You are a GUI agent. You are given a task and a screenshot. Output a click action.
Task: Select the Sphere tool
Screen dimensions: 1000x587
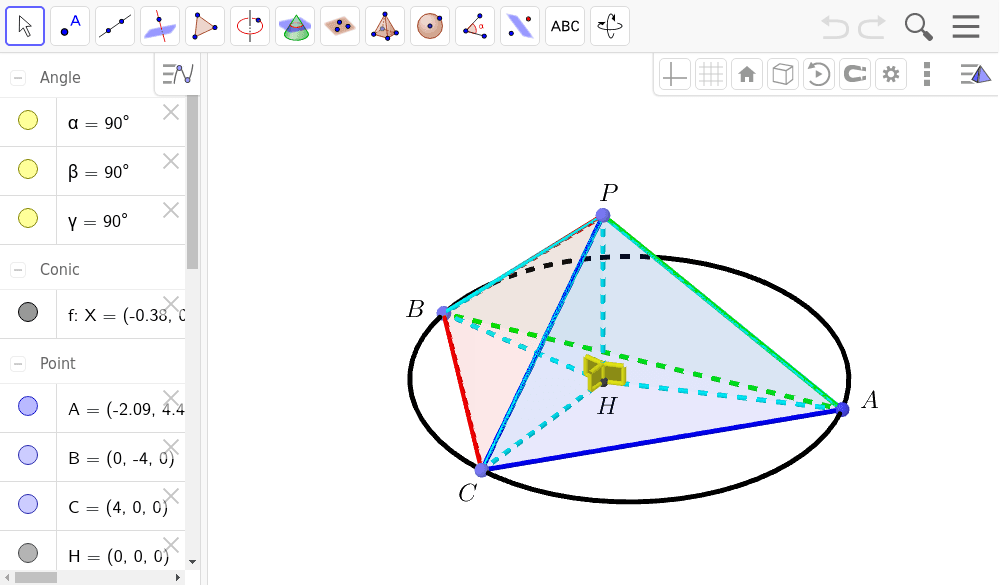click(x=430, y=26)
